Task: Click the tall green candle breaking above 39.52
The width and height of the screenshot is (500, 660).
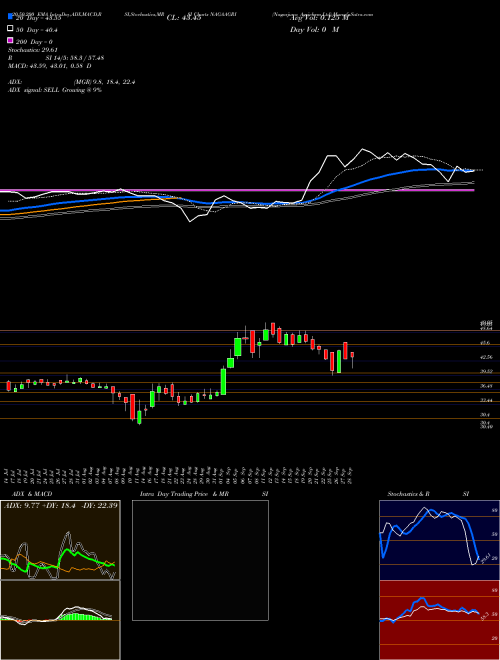Action: click(223, 381)
